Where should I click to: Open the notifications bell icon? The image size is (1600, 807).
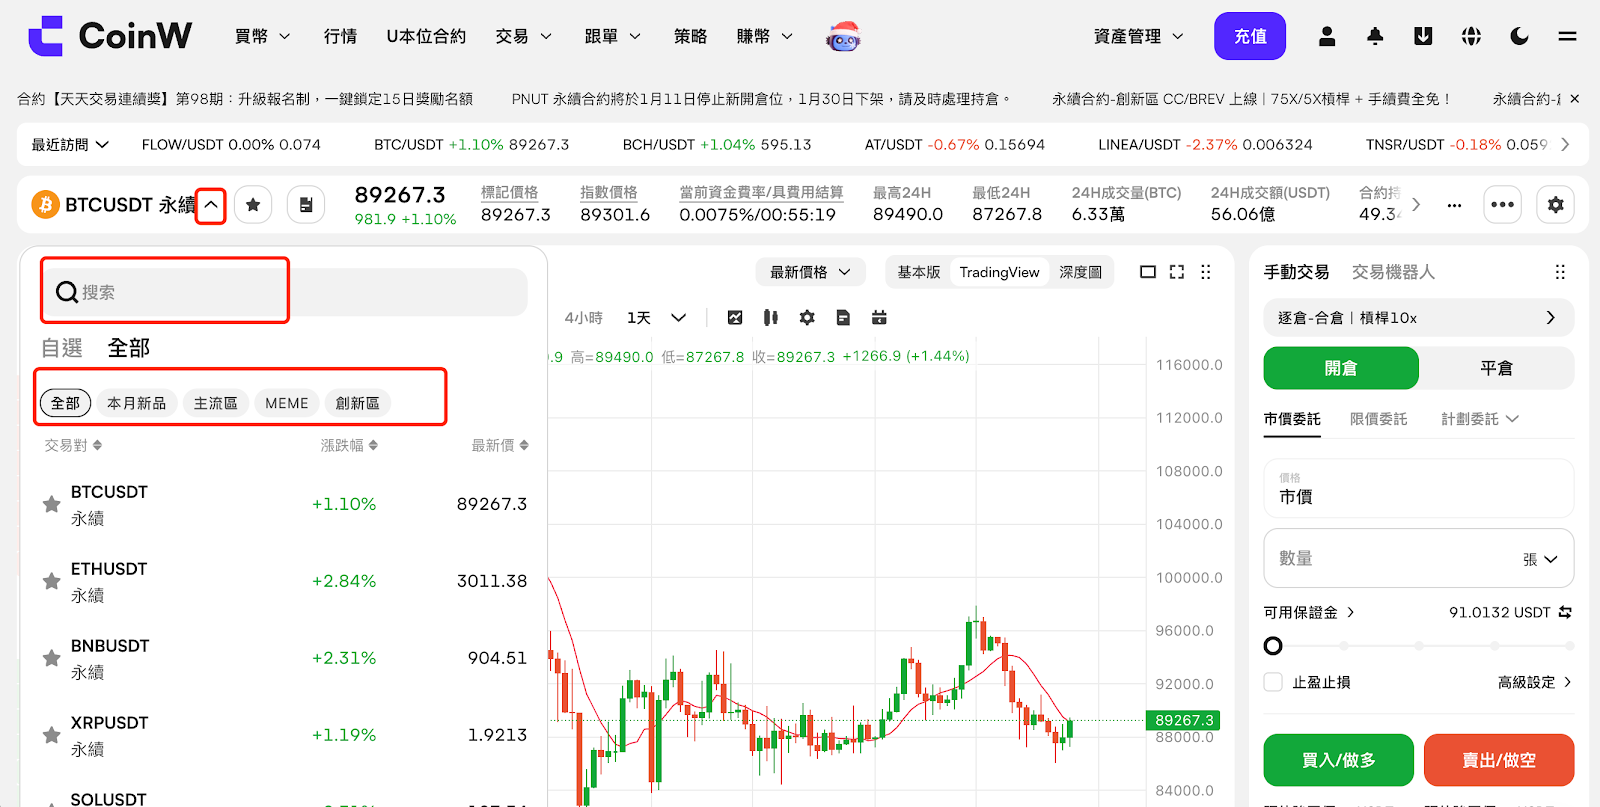1375,37
